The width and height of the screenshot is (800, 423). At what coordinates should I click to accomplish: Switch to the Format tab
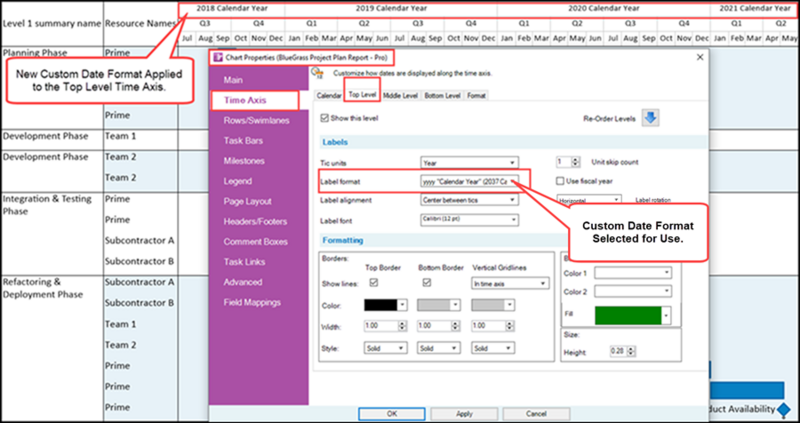[x=476, y=95]
